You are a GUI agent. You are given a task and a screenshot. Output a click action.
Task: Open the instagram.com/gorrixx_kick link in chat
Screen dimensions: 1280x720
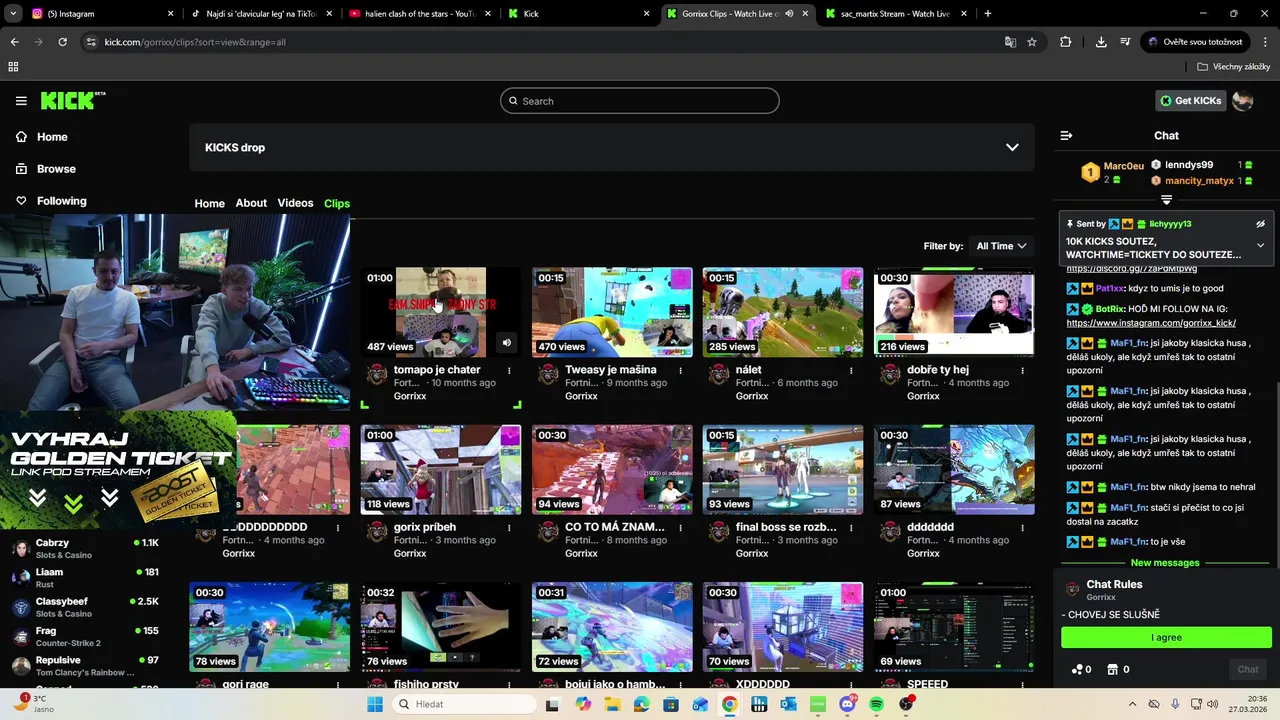tap(1151, 323)
